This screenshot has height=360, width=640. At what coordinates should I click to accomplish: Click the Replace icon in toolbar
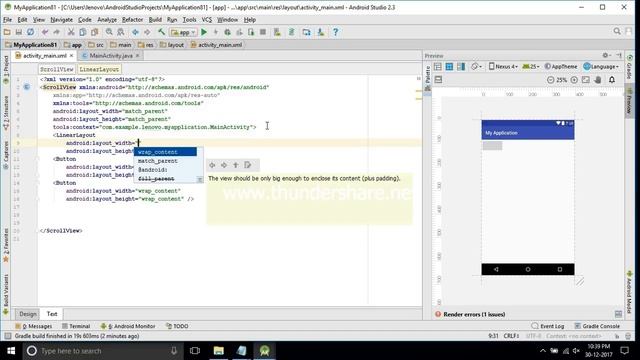121,32
